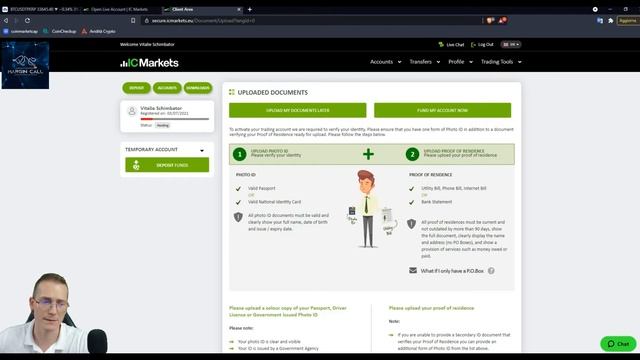Click the 'Welcome Vitalie Schimbator' text
This screenshot has width=640, height=360.
click(x=147, y=44)
